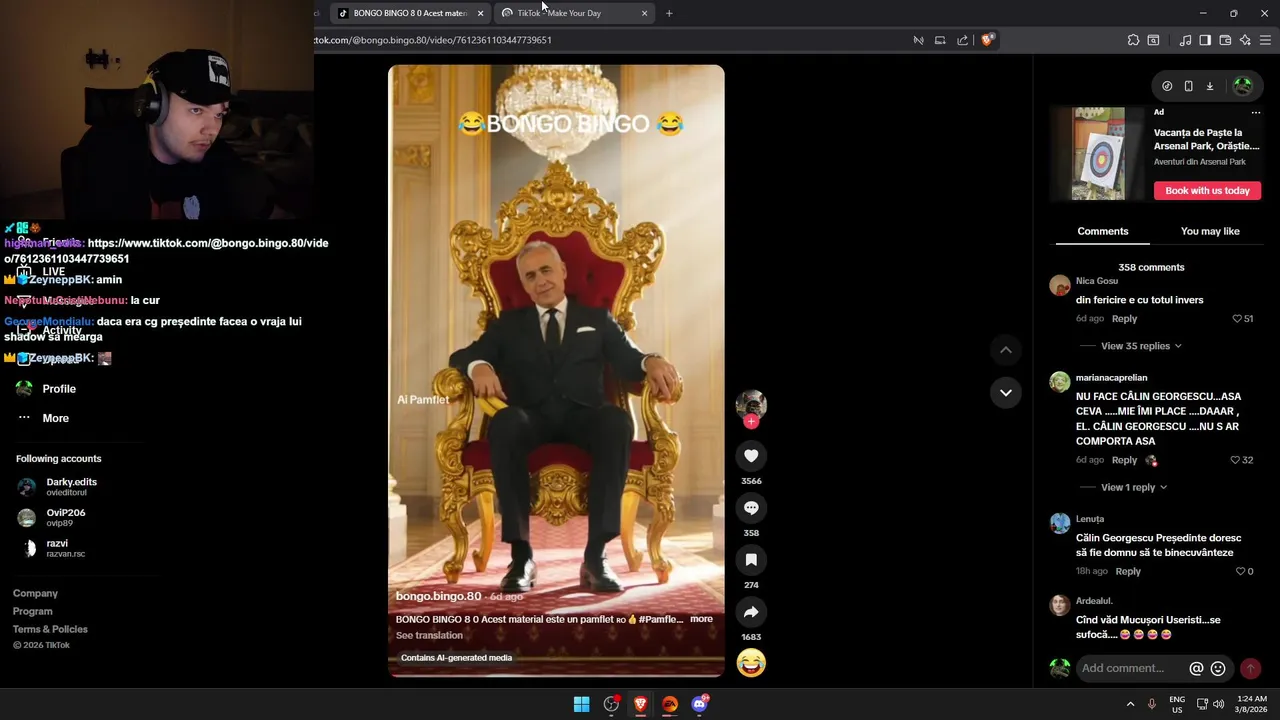Open Brave Shields lion icon in address bar
Viewport: 1280px width, 720px height.
(987, 40)
